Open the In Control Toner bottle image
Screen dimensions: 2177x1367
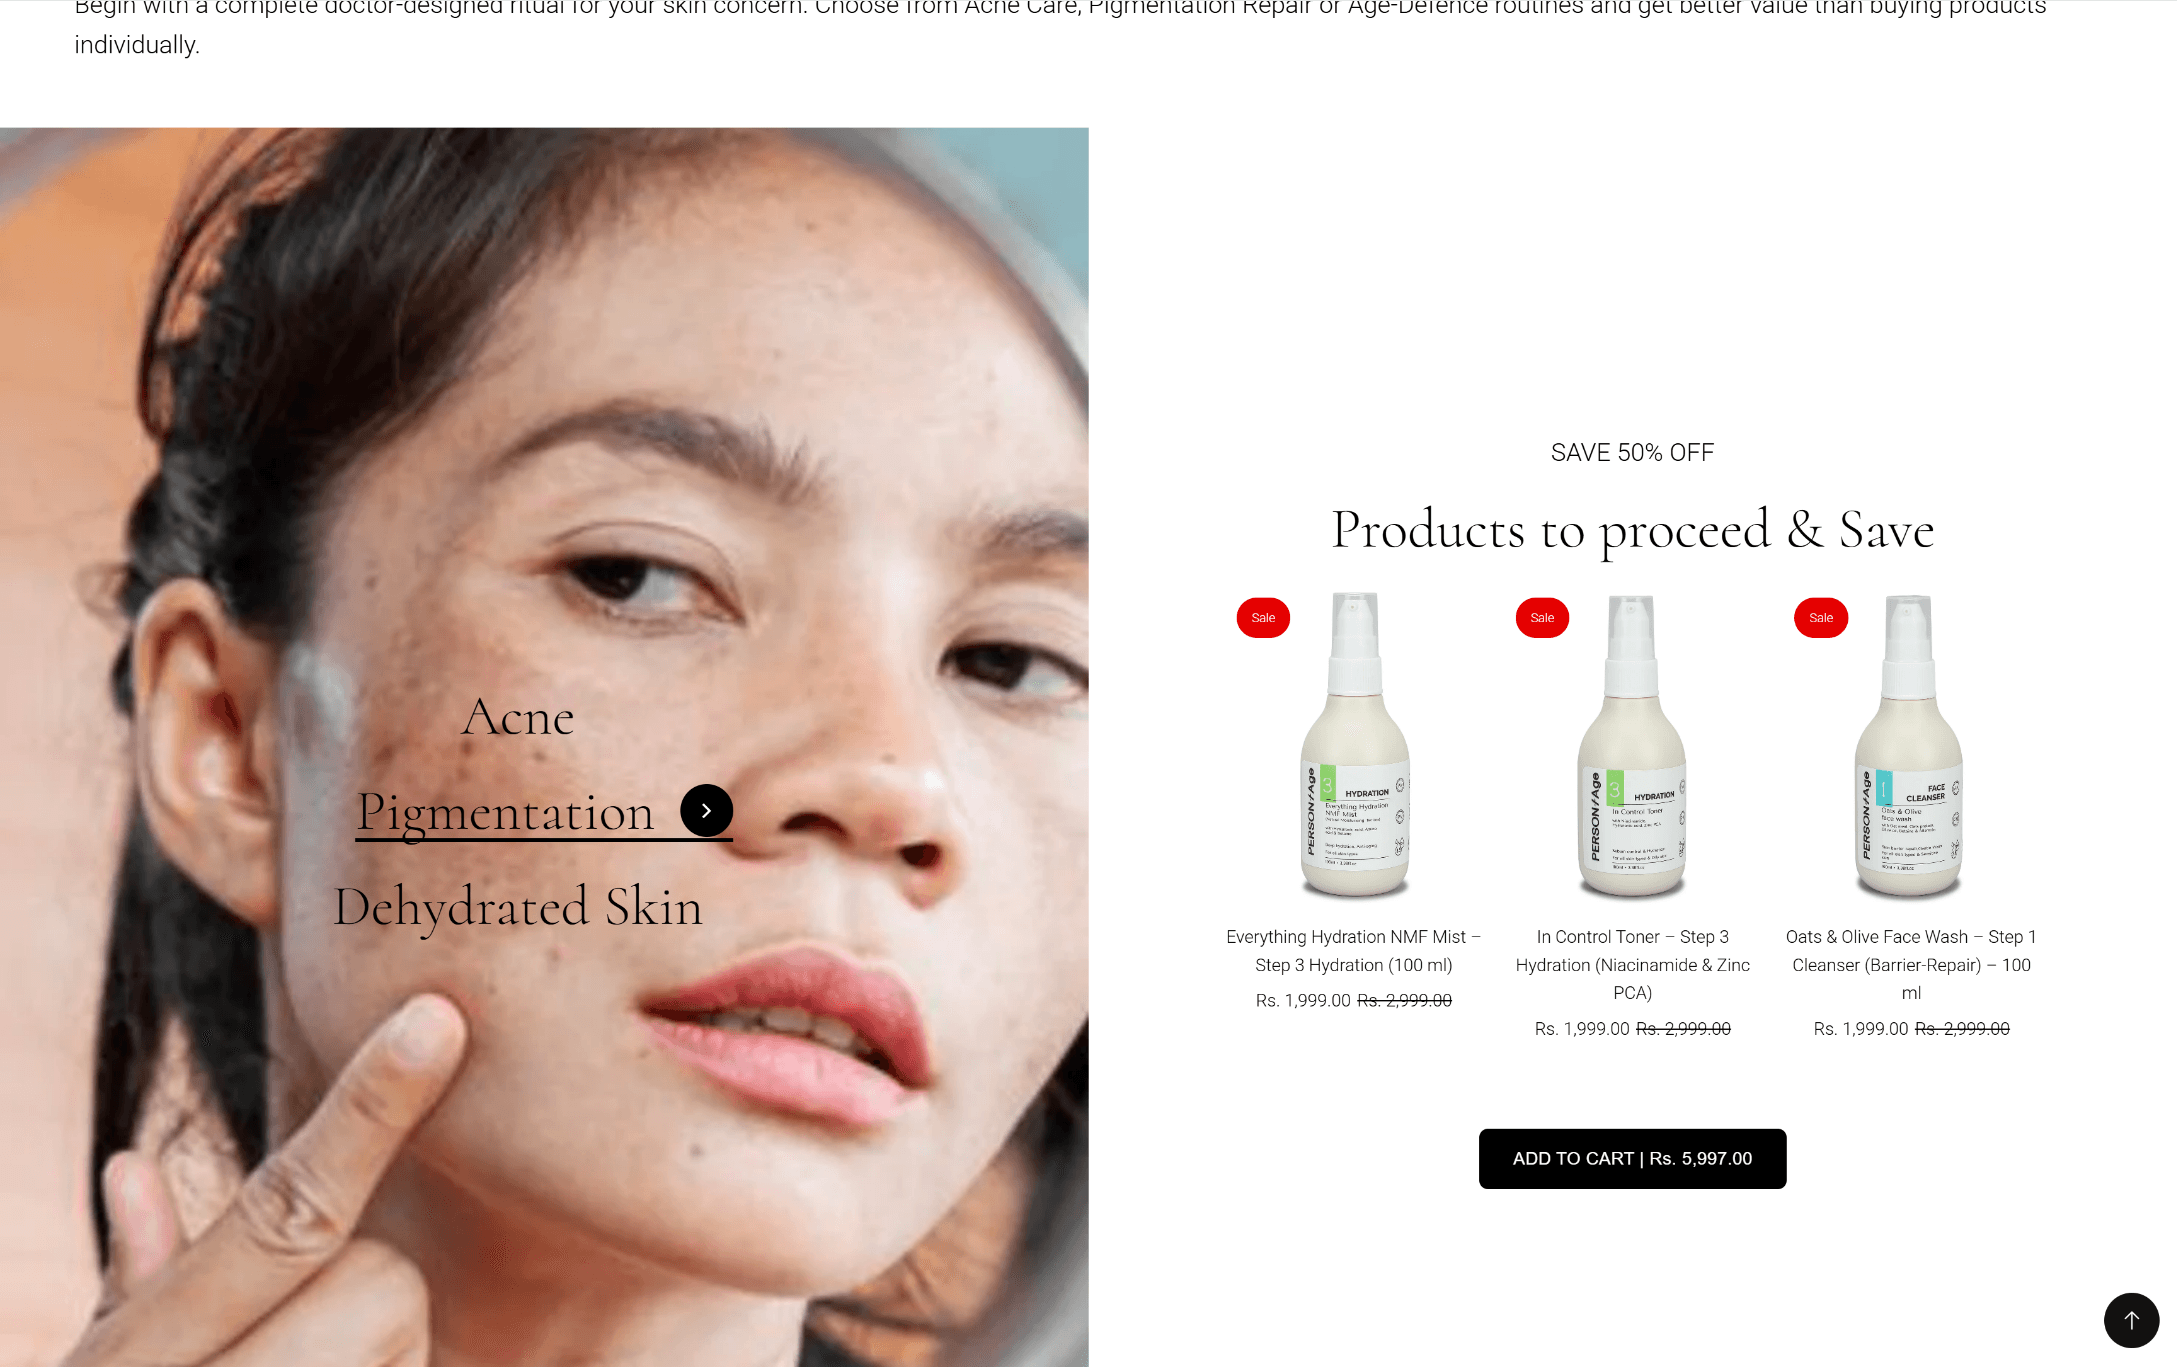pos(1632,745)
